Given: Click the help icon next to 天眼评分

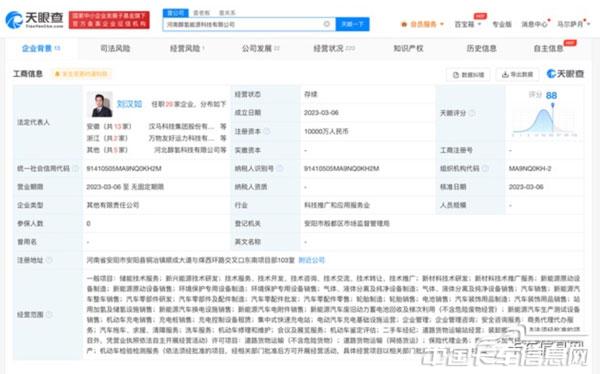Looking at the screenshot, I should click(x=472, y=113).
